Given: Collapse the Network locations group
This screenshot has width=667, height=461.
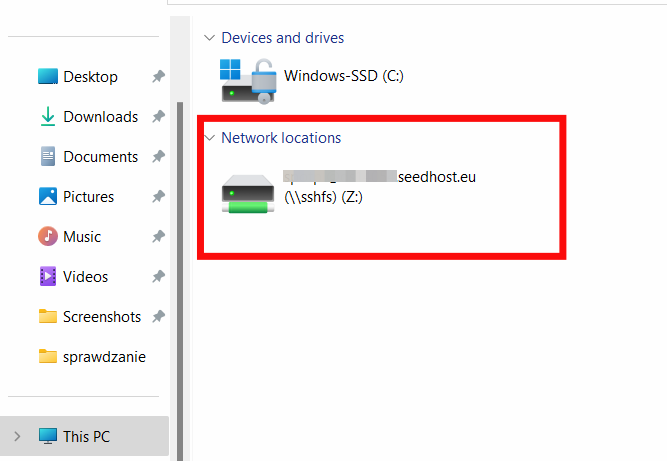Looking at the screenshot, I should tap(209, 138).
